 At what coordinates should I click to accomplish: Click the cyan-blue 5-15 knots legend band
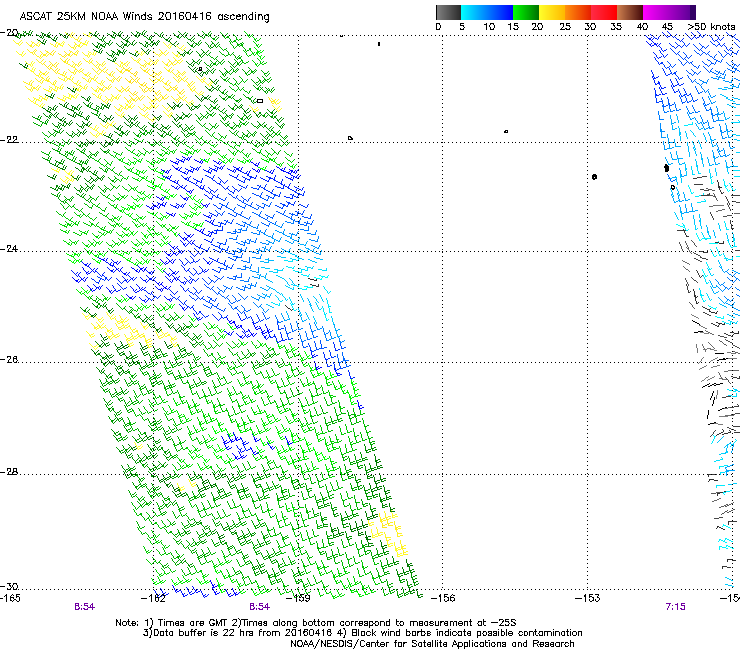pyautogui.click(x=487, y=12)
